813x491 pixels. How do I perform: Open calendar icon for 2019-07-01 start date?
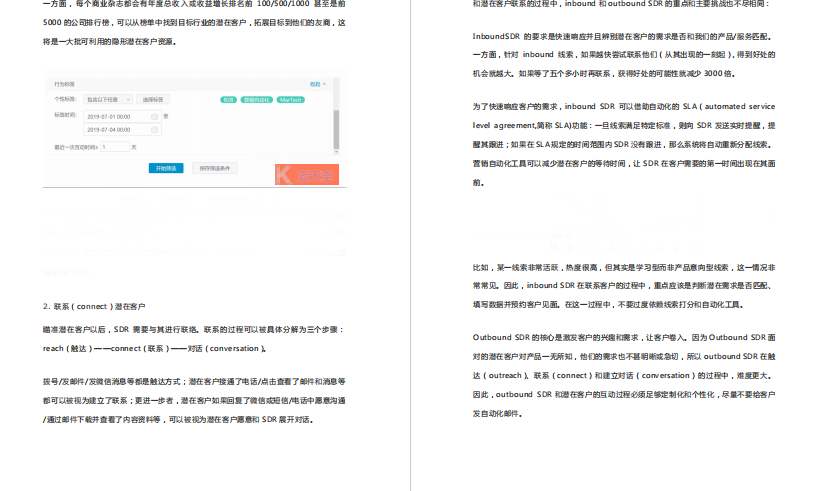[x=154, y=116]
